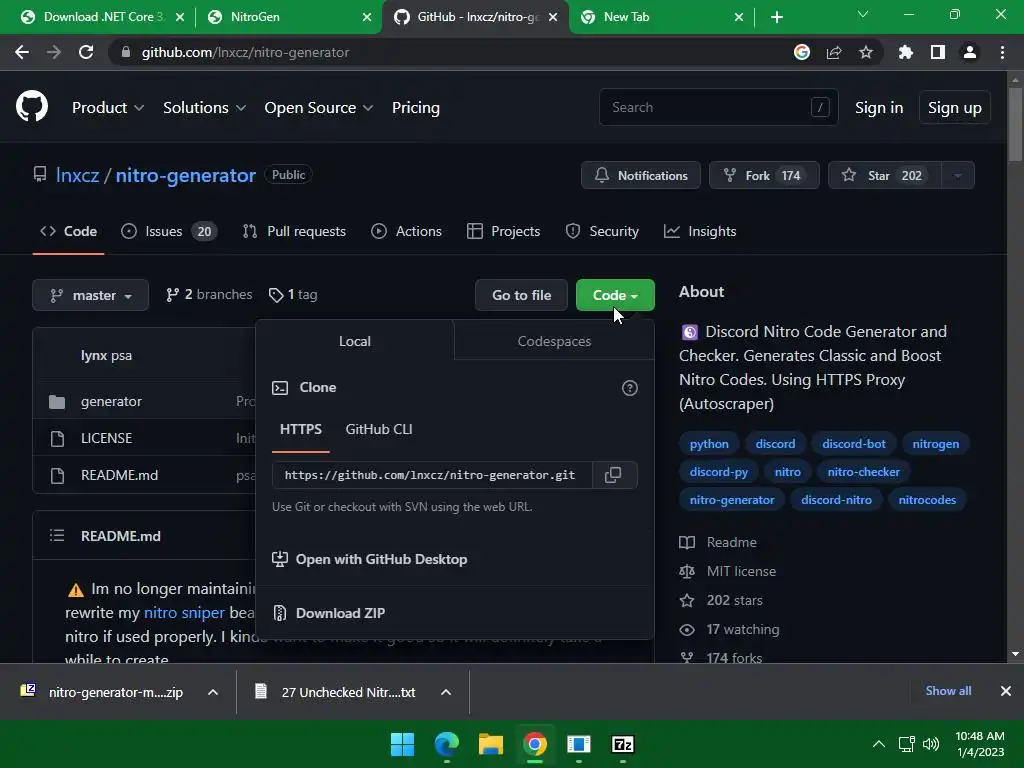Expand options for nitro-generator zip download
Image resolution: width=1024 pixels, height=768 pixels.
click(213, 692)
